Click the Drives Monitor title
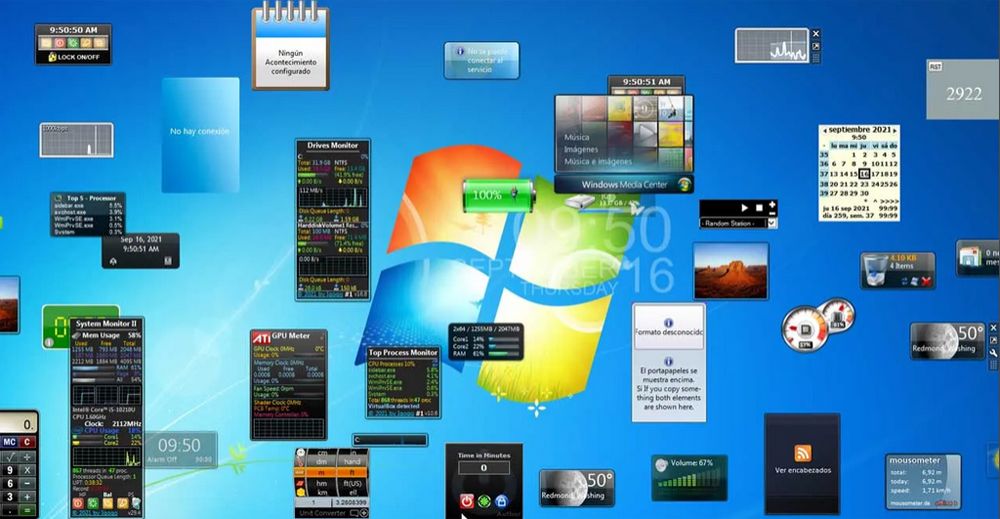Screen dimensions: 1000x519 pos(332,145)
